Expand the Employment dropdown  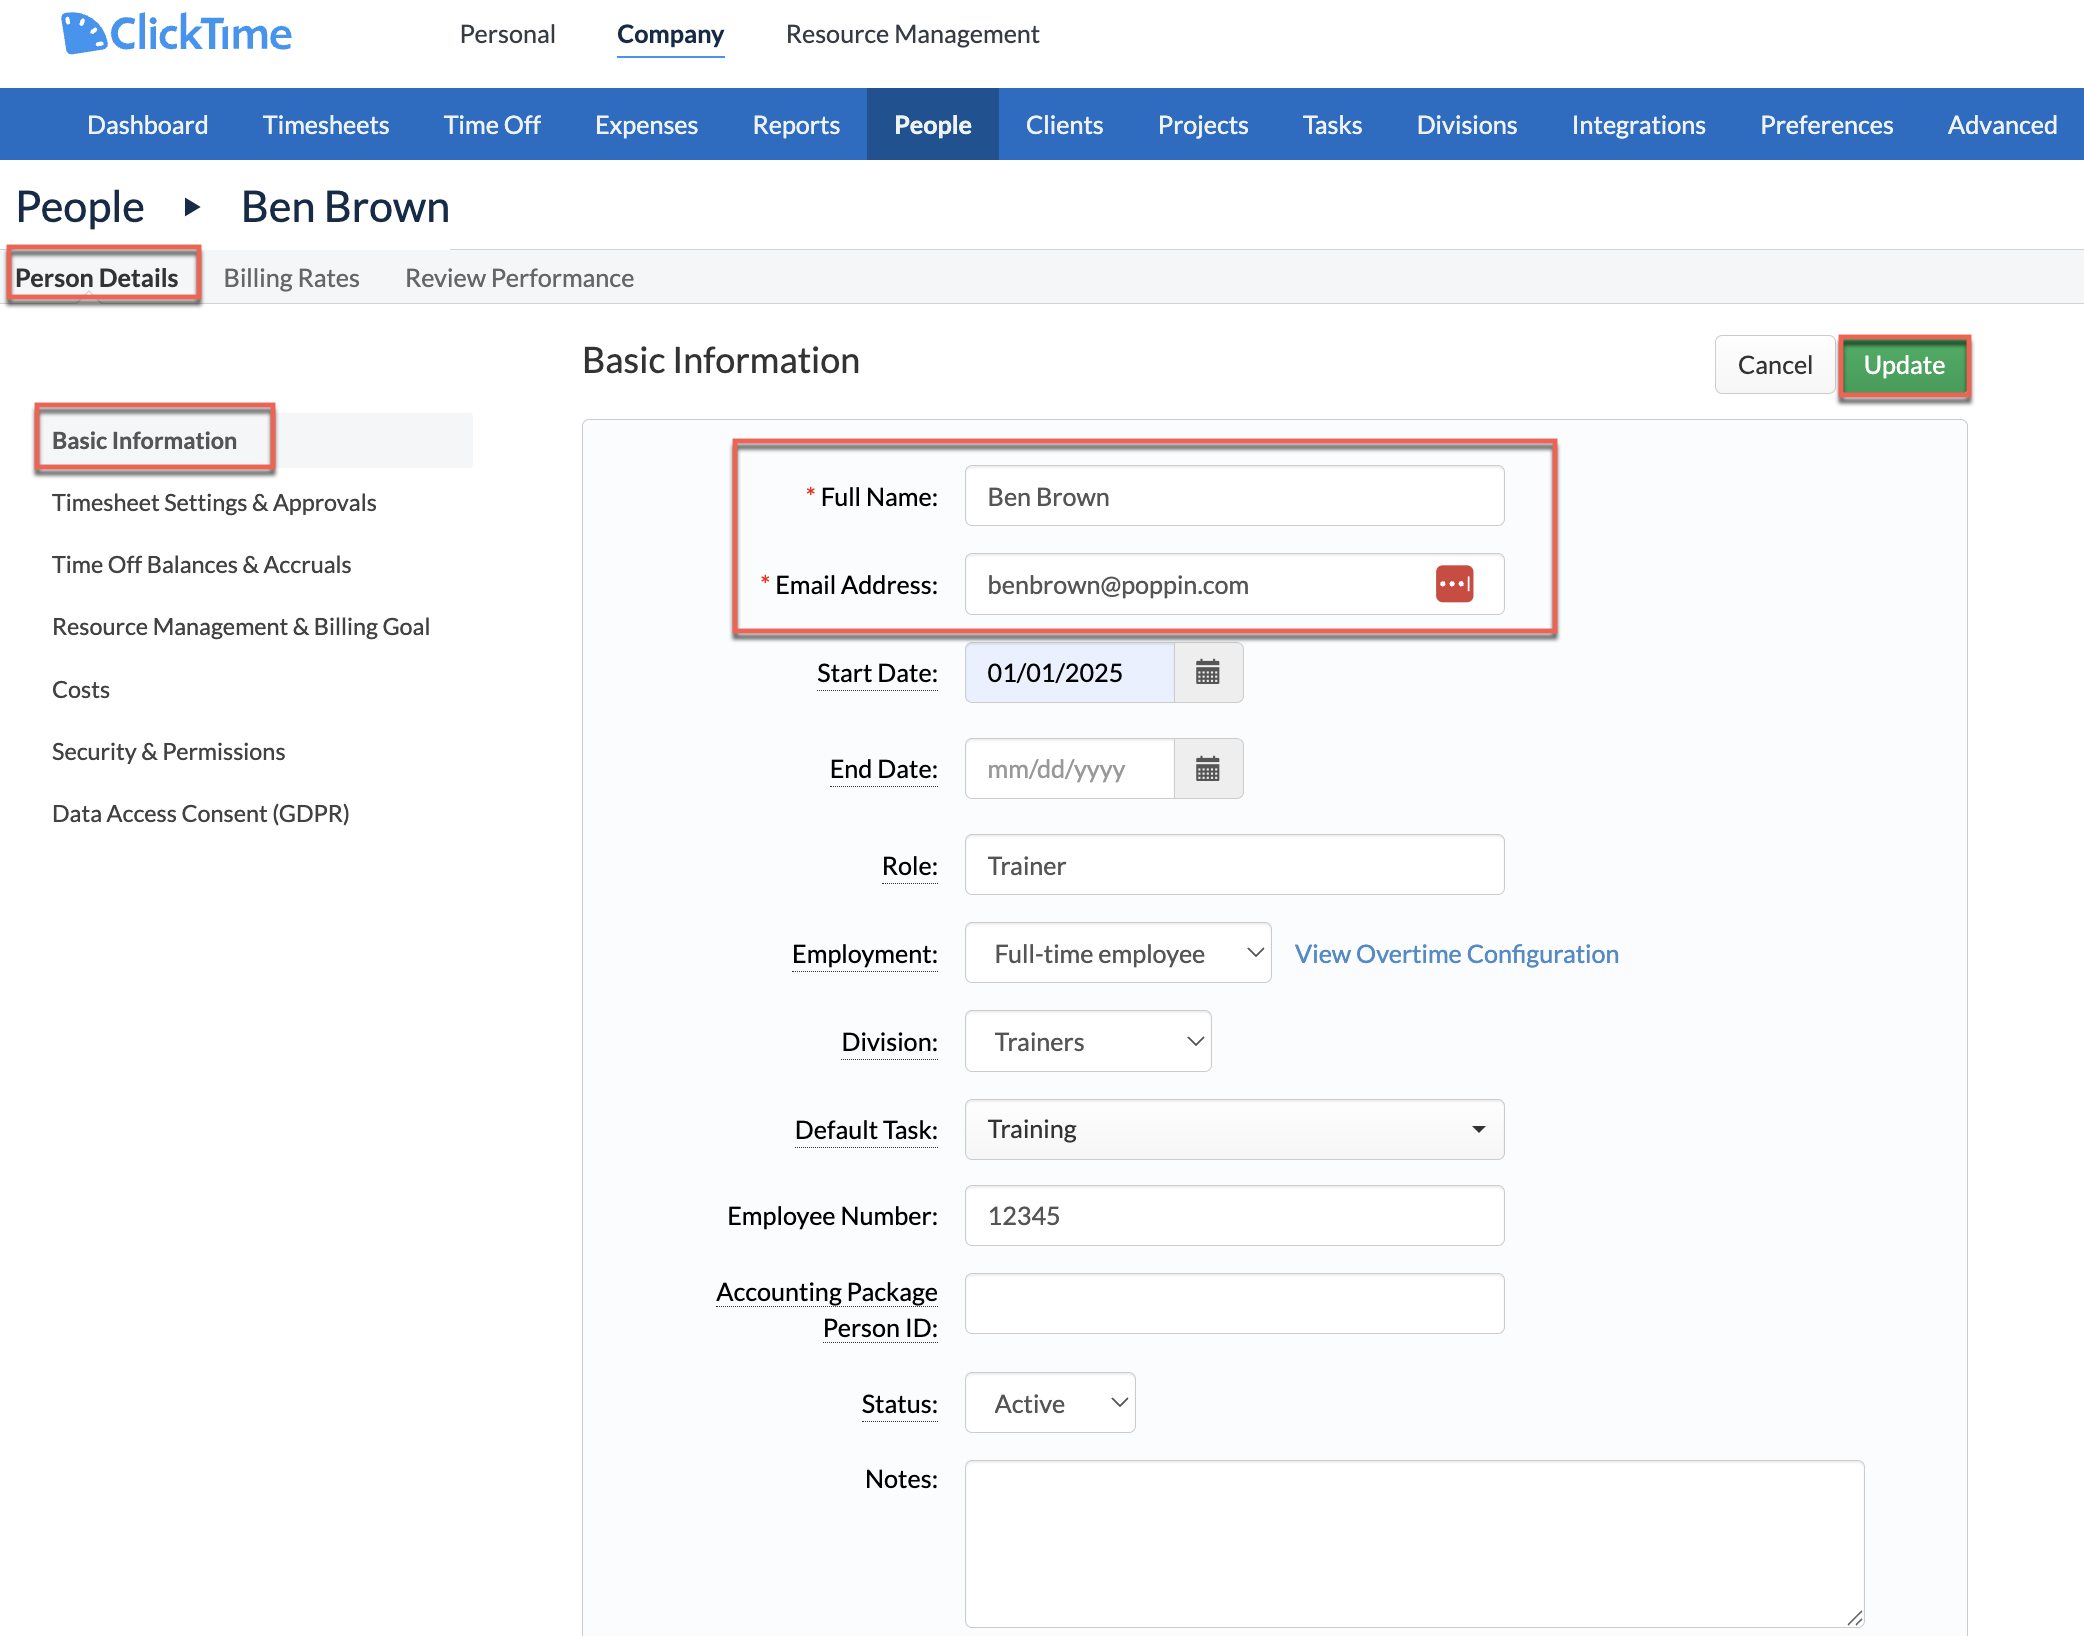click(1118, 954)
